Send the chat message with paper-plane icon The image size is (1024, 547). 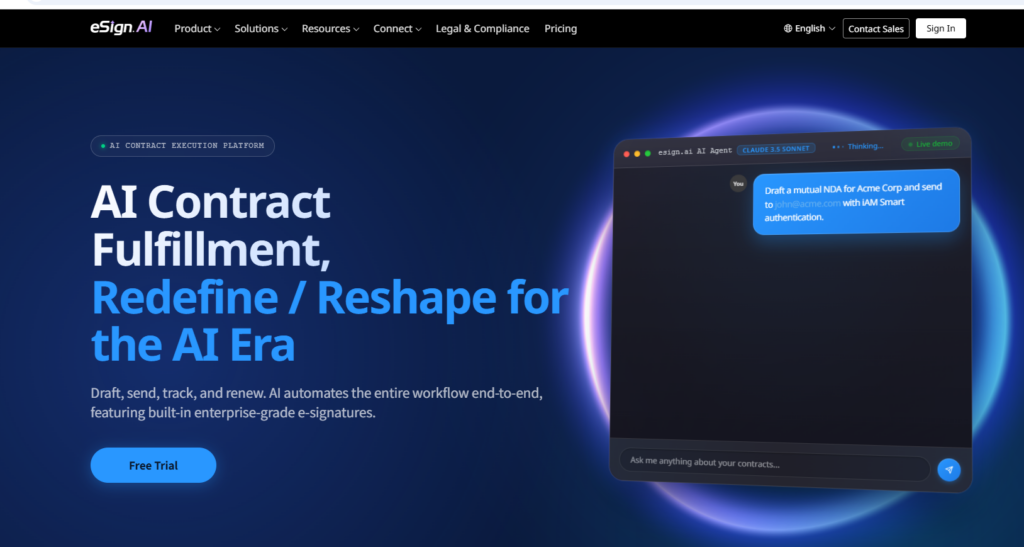(949, 469)
